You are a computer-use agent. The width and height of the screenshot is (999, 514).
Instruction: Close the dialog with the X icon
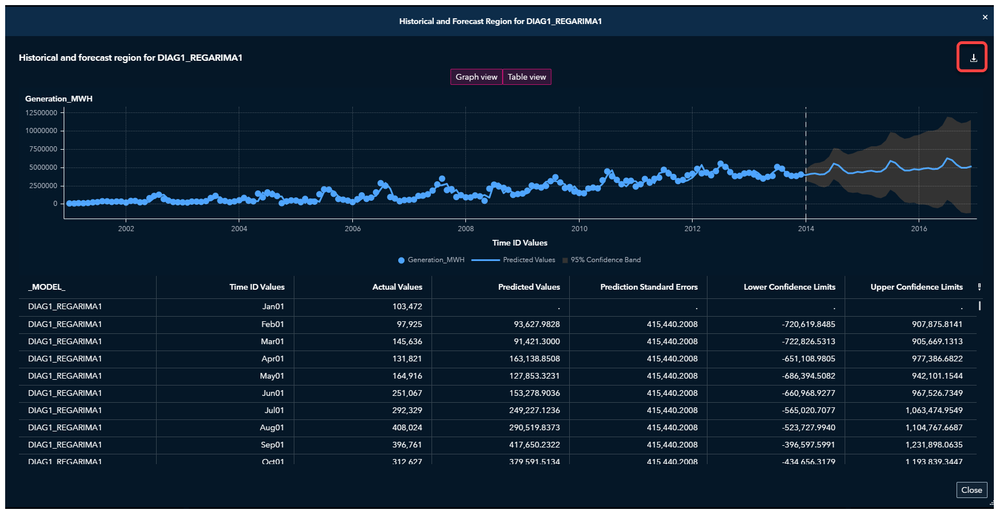click(x=986, y=20)
